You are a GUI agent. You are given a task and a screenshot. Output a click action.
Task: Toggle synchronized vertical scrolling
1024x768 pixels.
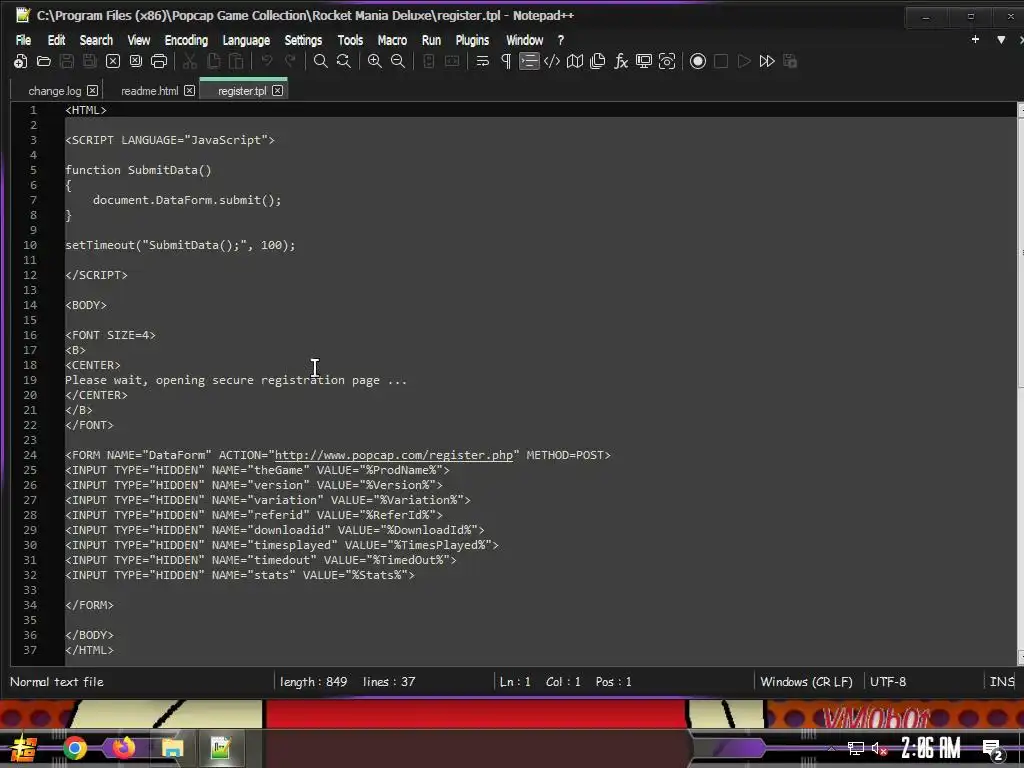(428, 61)
